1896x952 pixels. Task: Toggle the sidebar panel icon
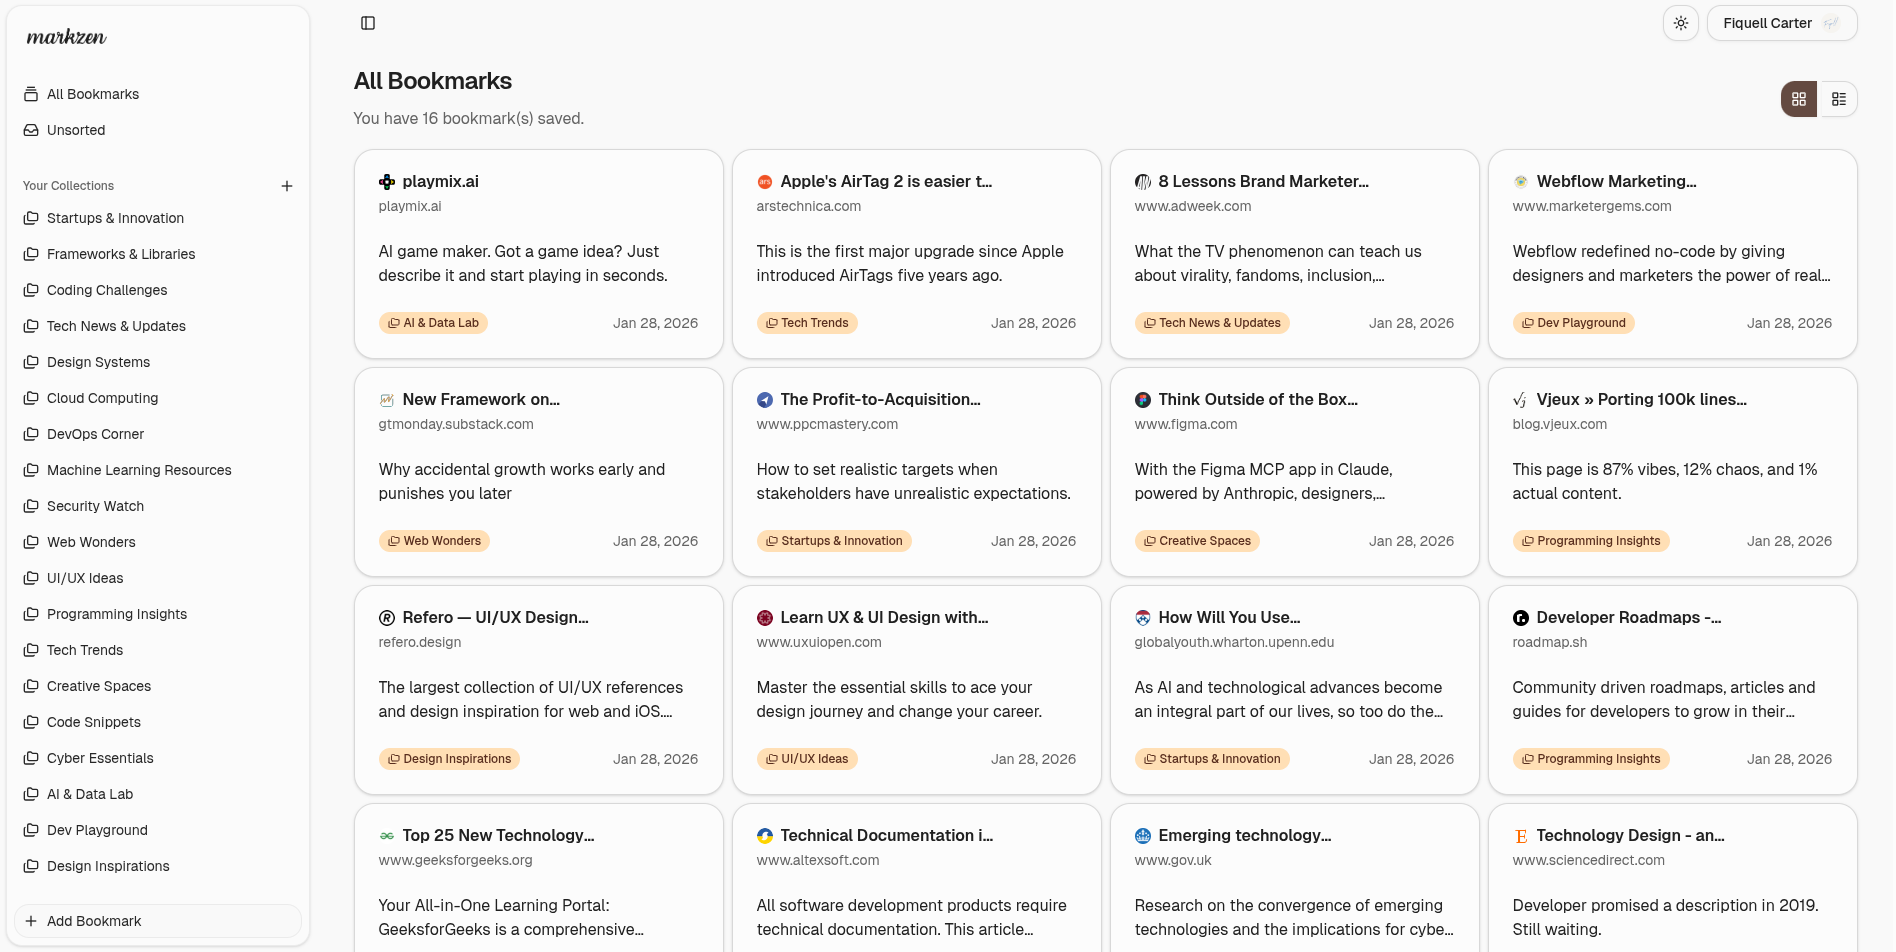click(368, 23)
